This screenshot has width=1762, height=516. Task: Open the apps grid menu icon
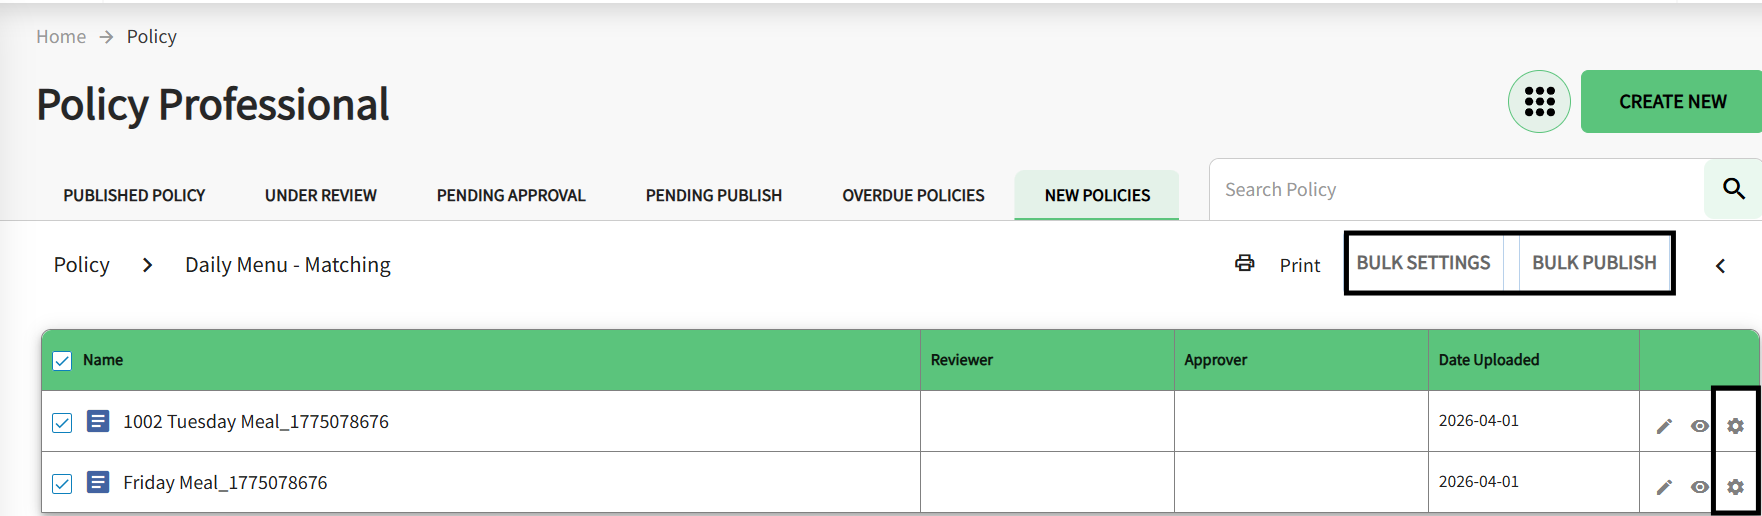click(1539, 102)
